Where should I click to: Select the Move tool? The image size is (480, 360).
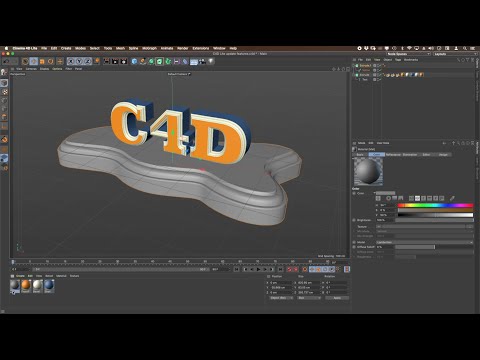[x=34, y=61]
